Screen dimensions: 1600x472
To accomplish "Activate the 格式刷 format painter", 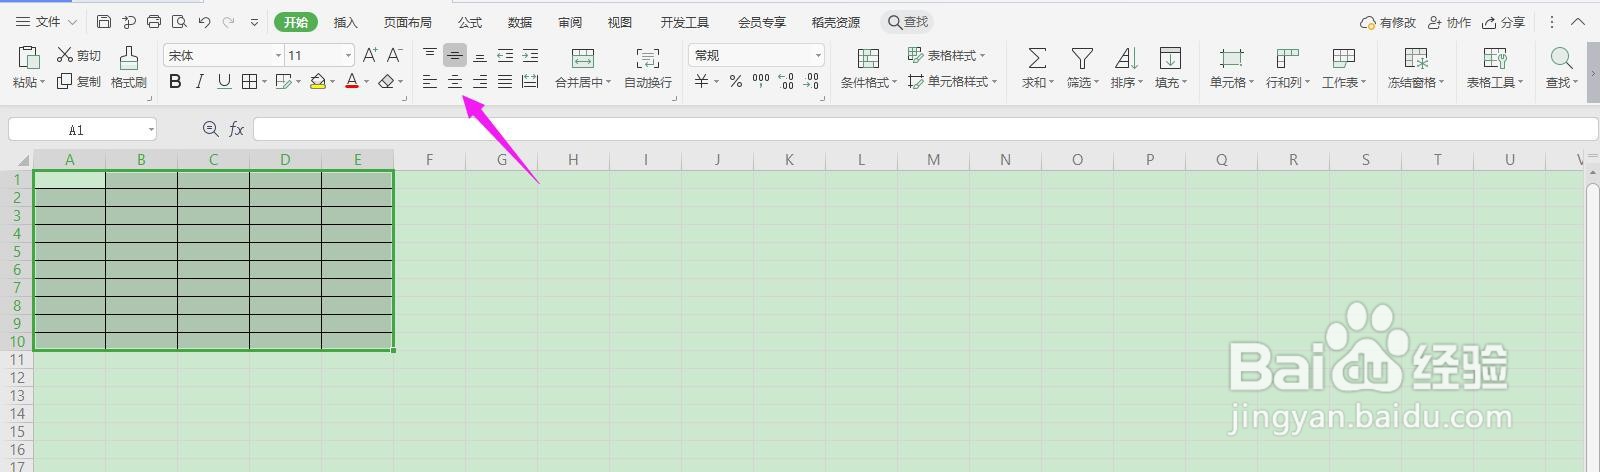I will pyautogui.click(x=129, y=68).
